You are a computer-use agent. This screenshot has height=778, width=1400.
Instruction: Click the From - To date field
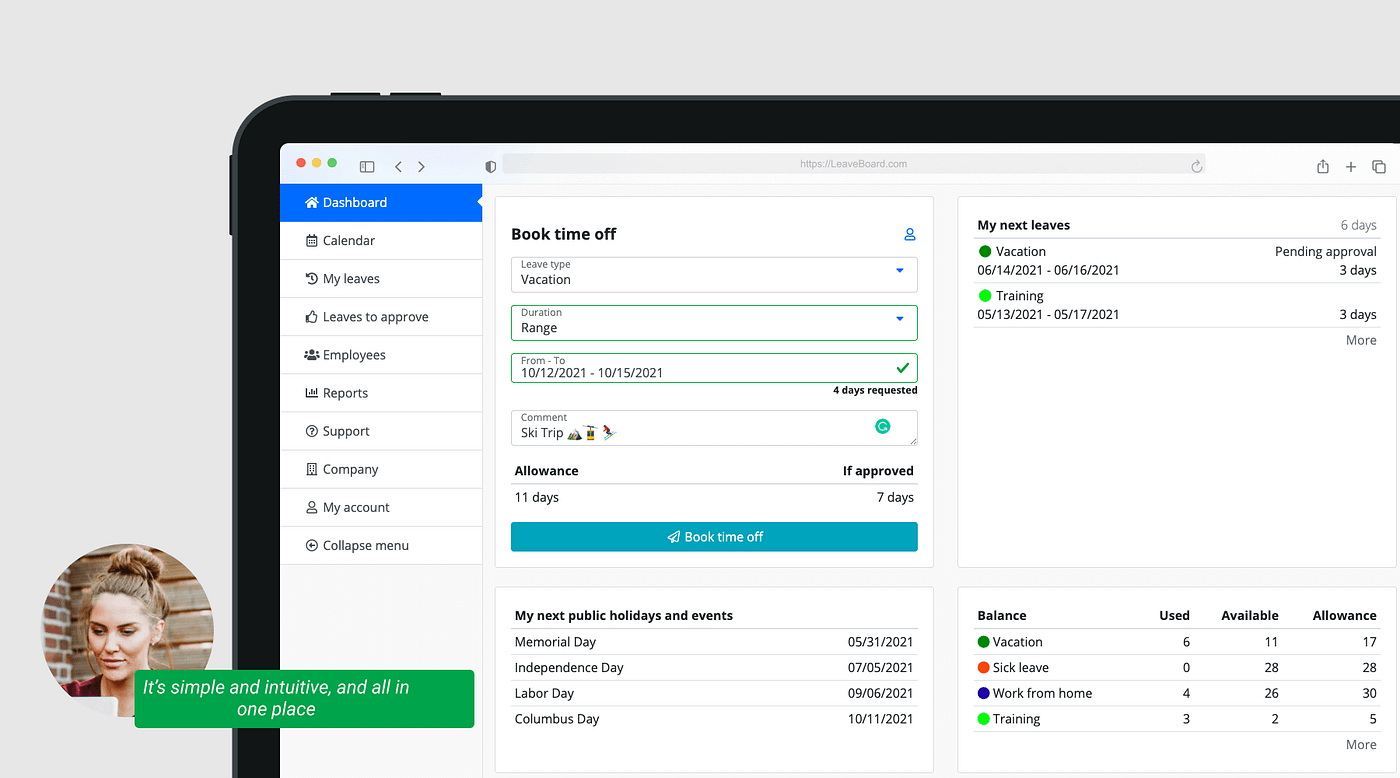click(x=700, y=368)
